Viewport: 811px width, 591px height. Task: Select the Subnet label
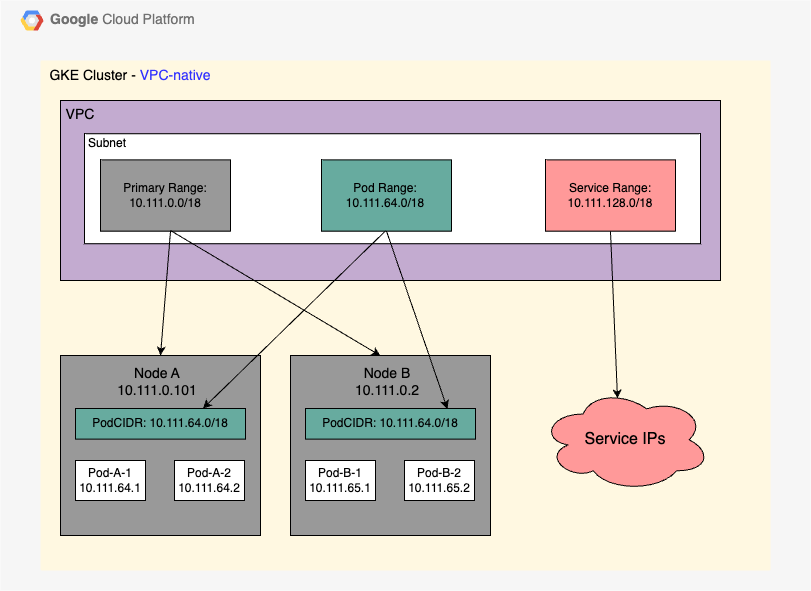pyautogui.click(x=107, y=143)
